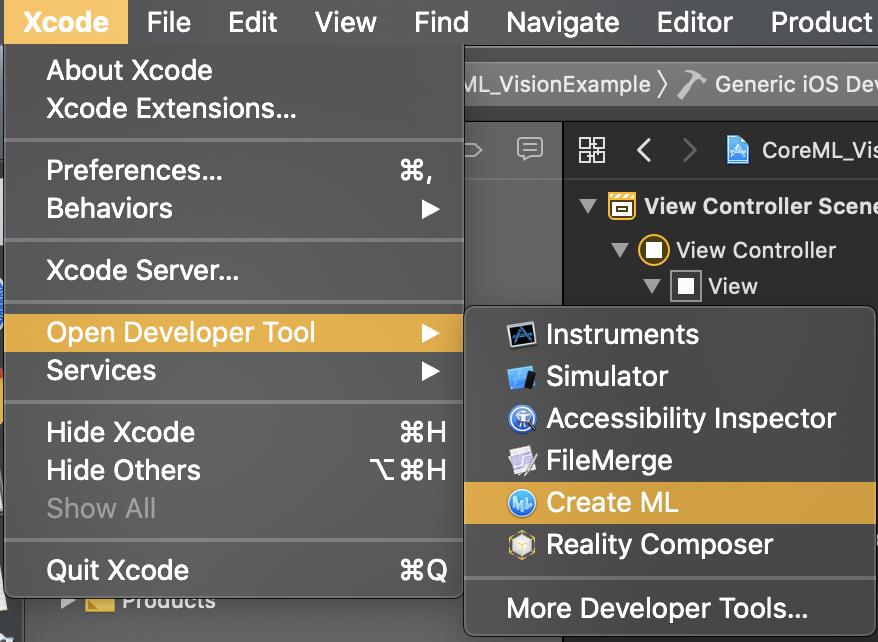
Task: Click the Reality Composer icon
Action: click(522, 545)
